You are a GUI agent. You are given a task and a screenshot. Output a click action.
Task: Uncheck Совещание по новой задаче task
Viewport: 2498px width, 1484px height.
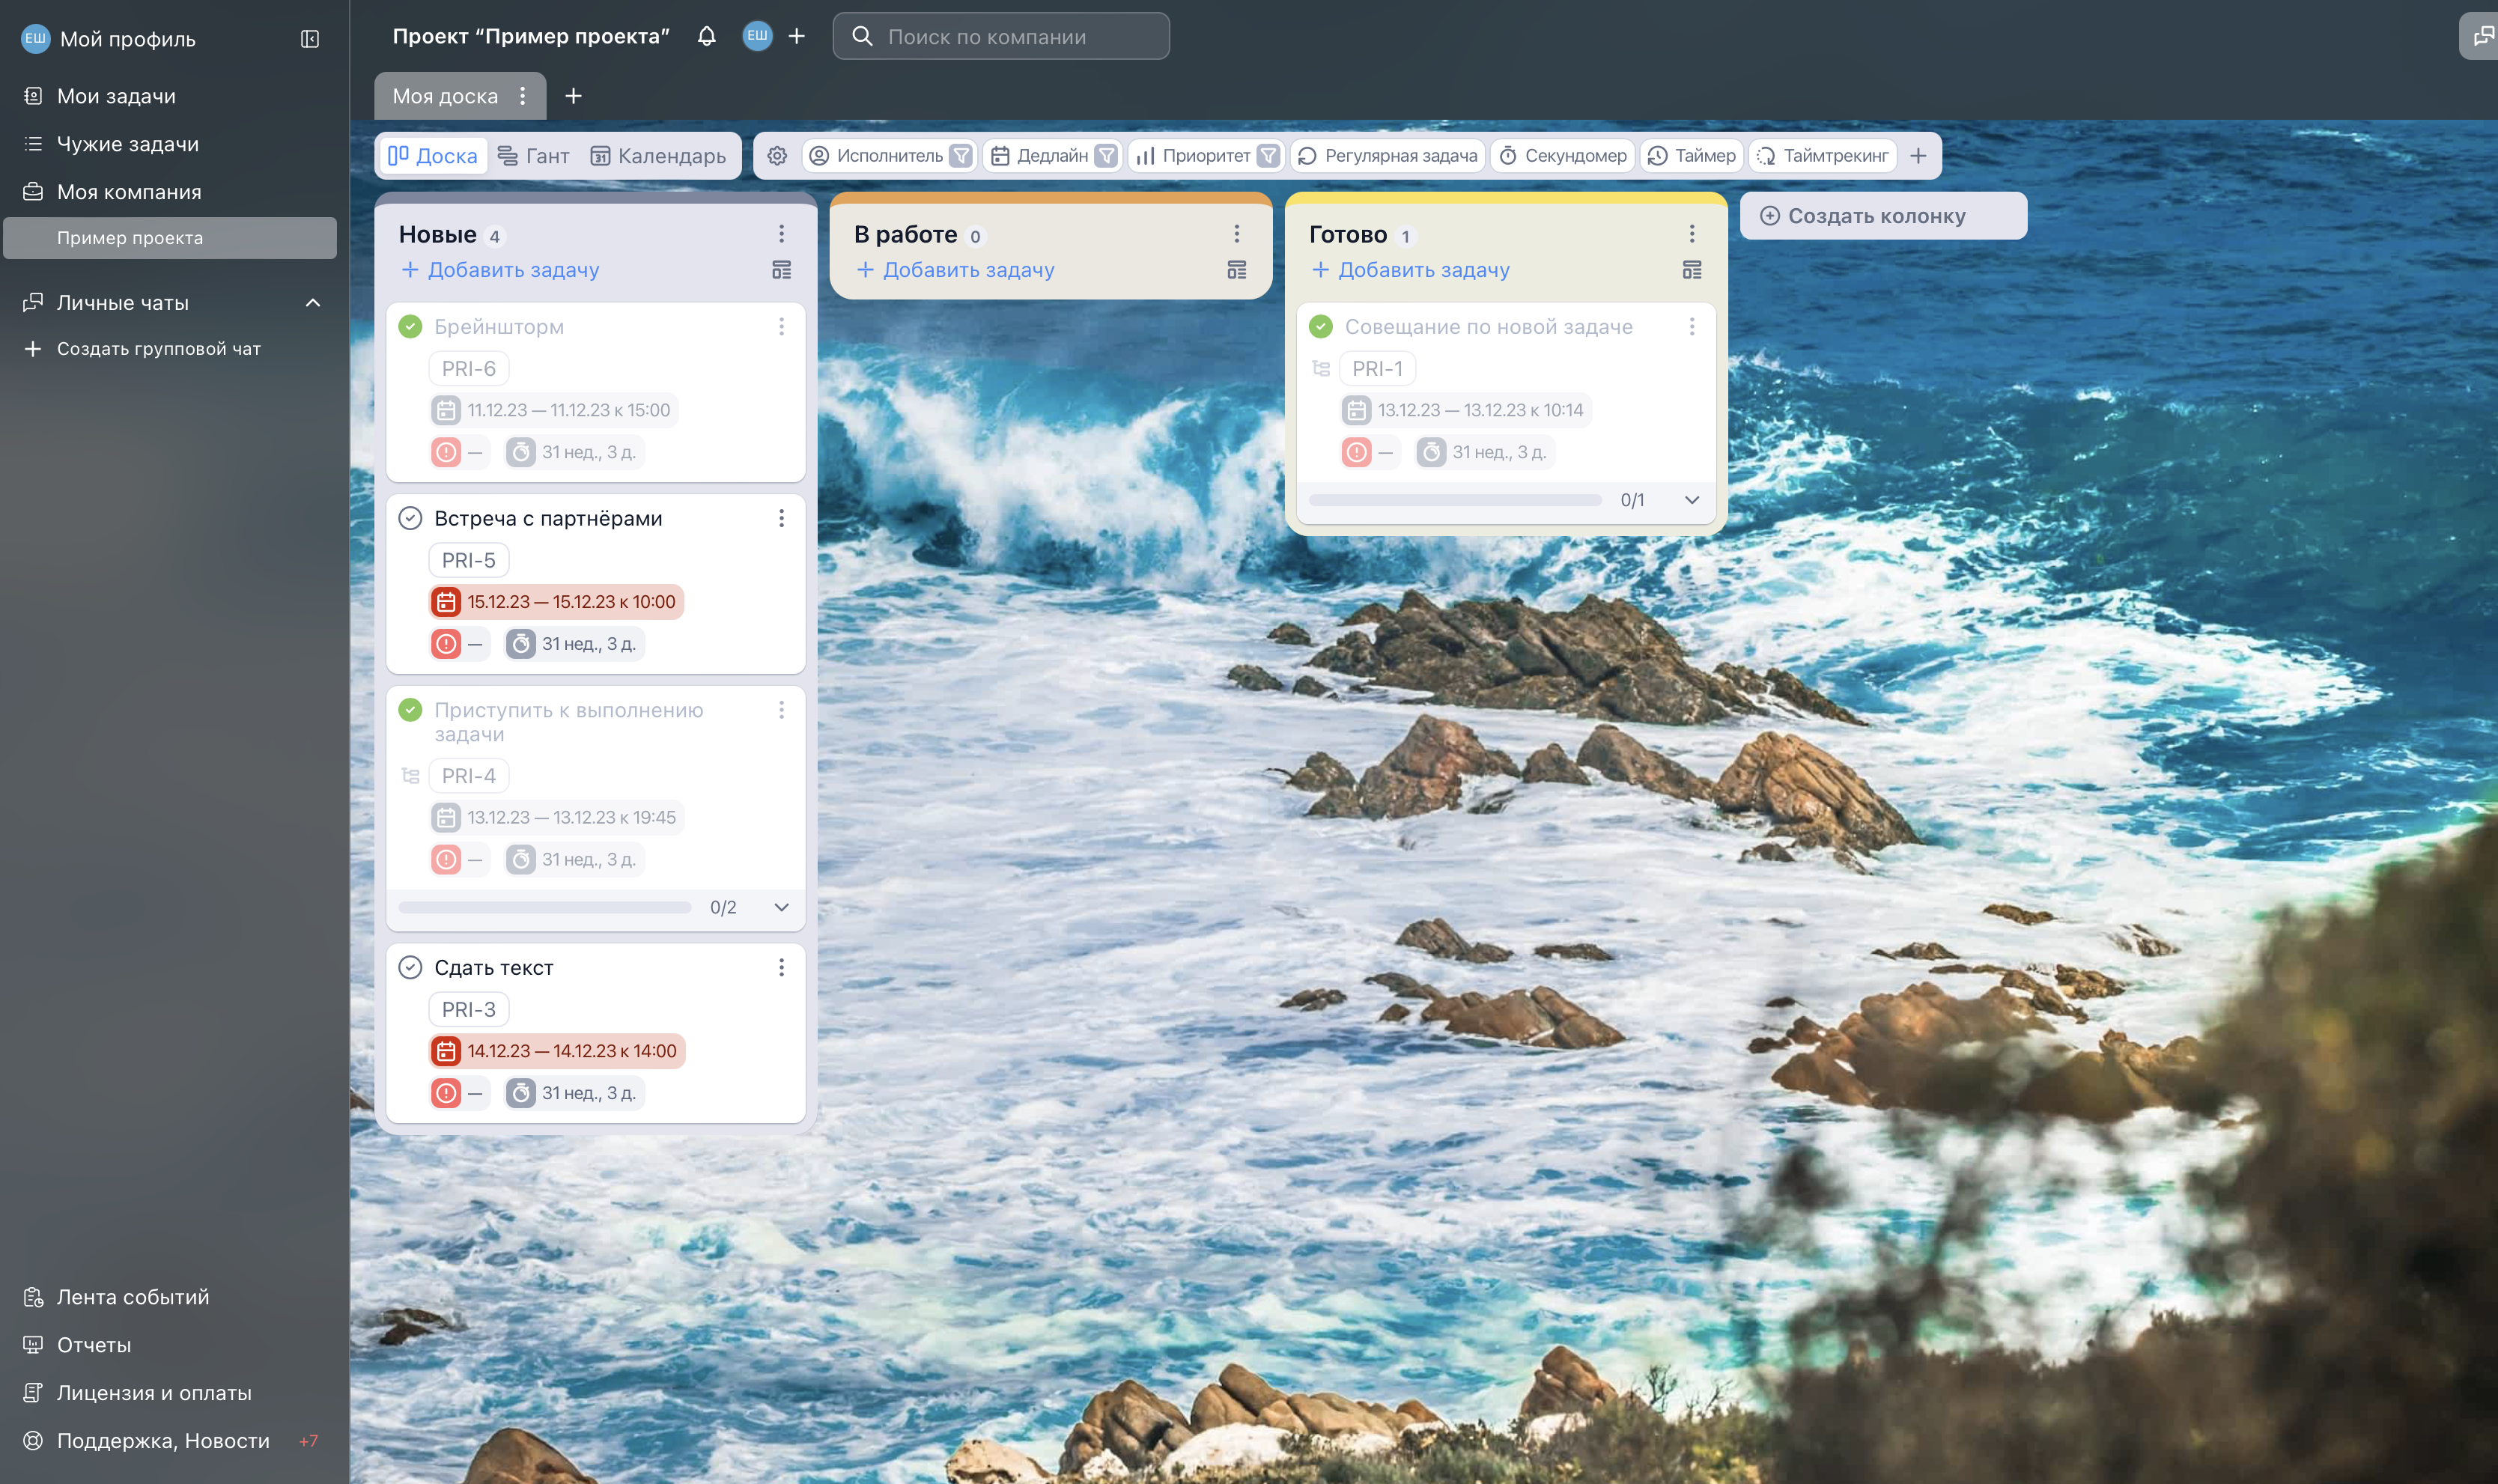[x=1320, y=327]
